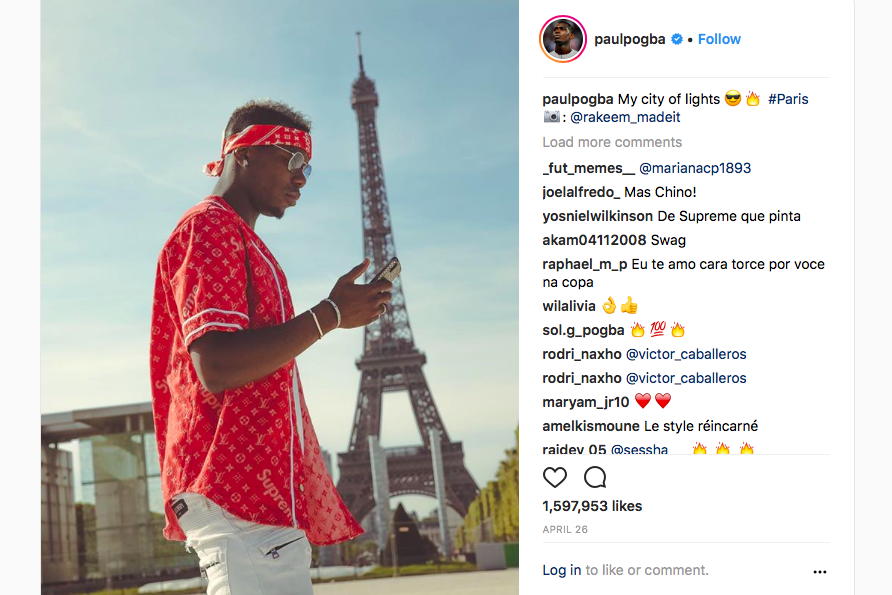Click the paulpogba profile avatar
Viewport: 892px width, 595px height.
pyautogui.click(x=563, y=39)
